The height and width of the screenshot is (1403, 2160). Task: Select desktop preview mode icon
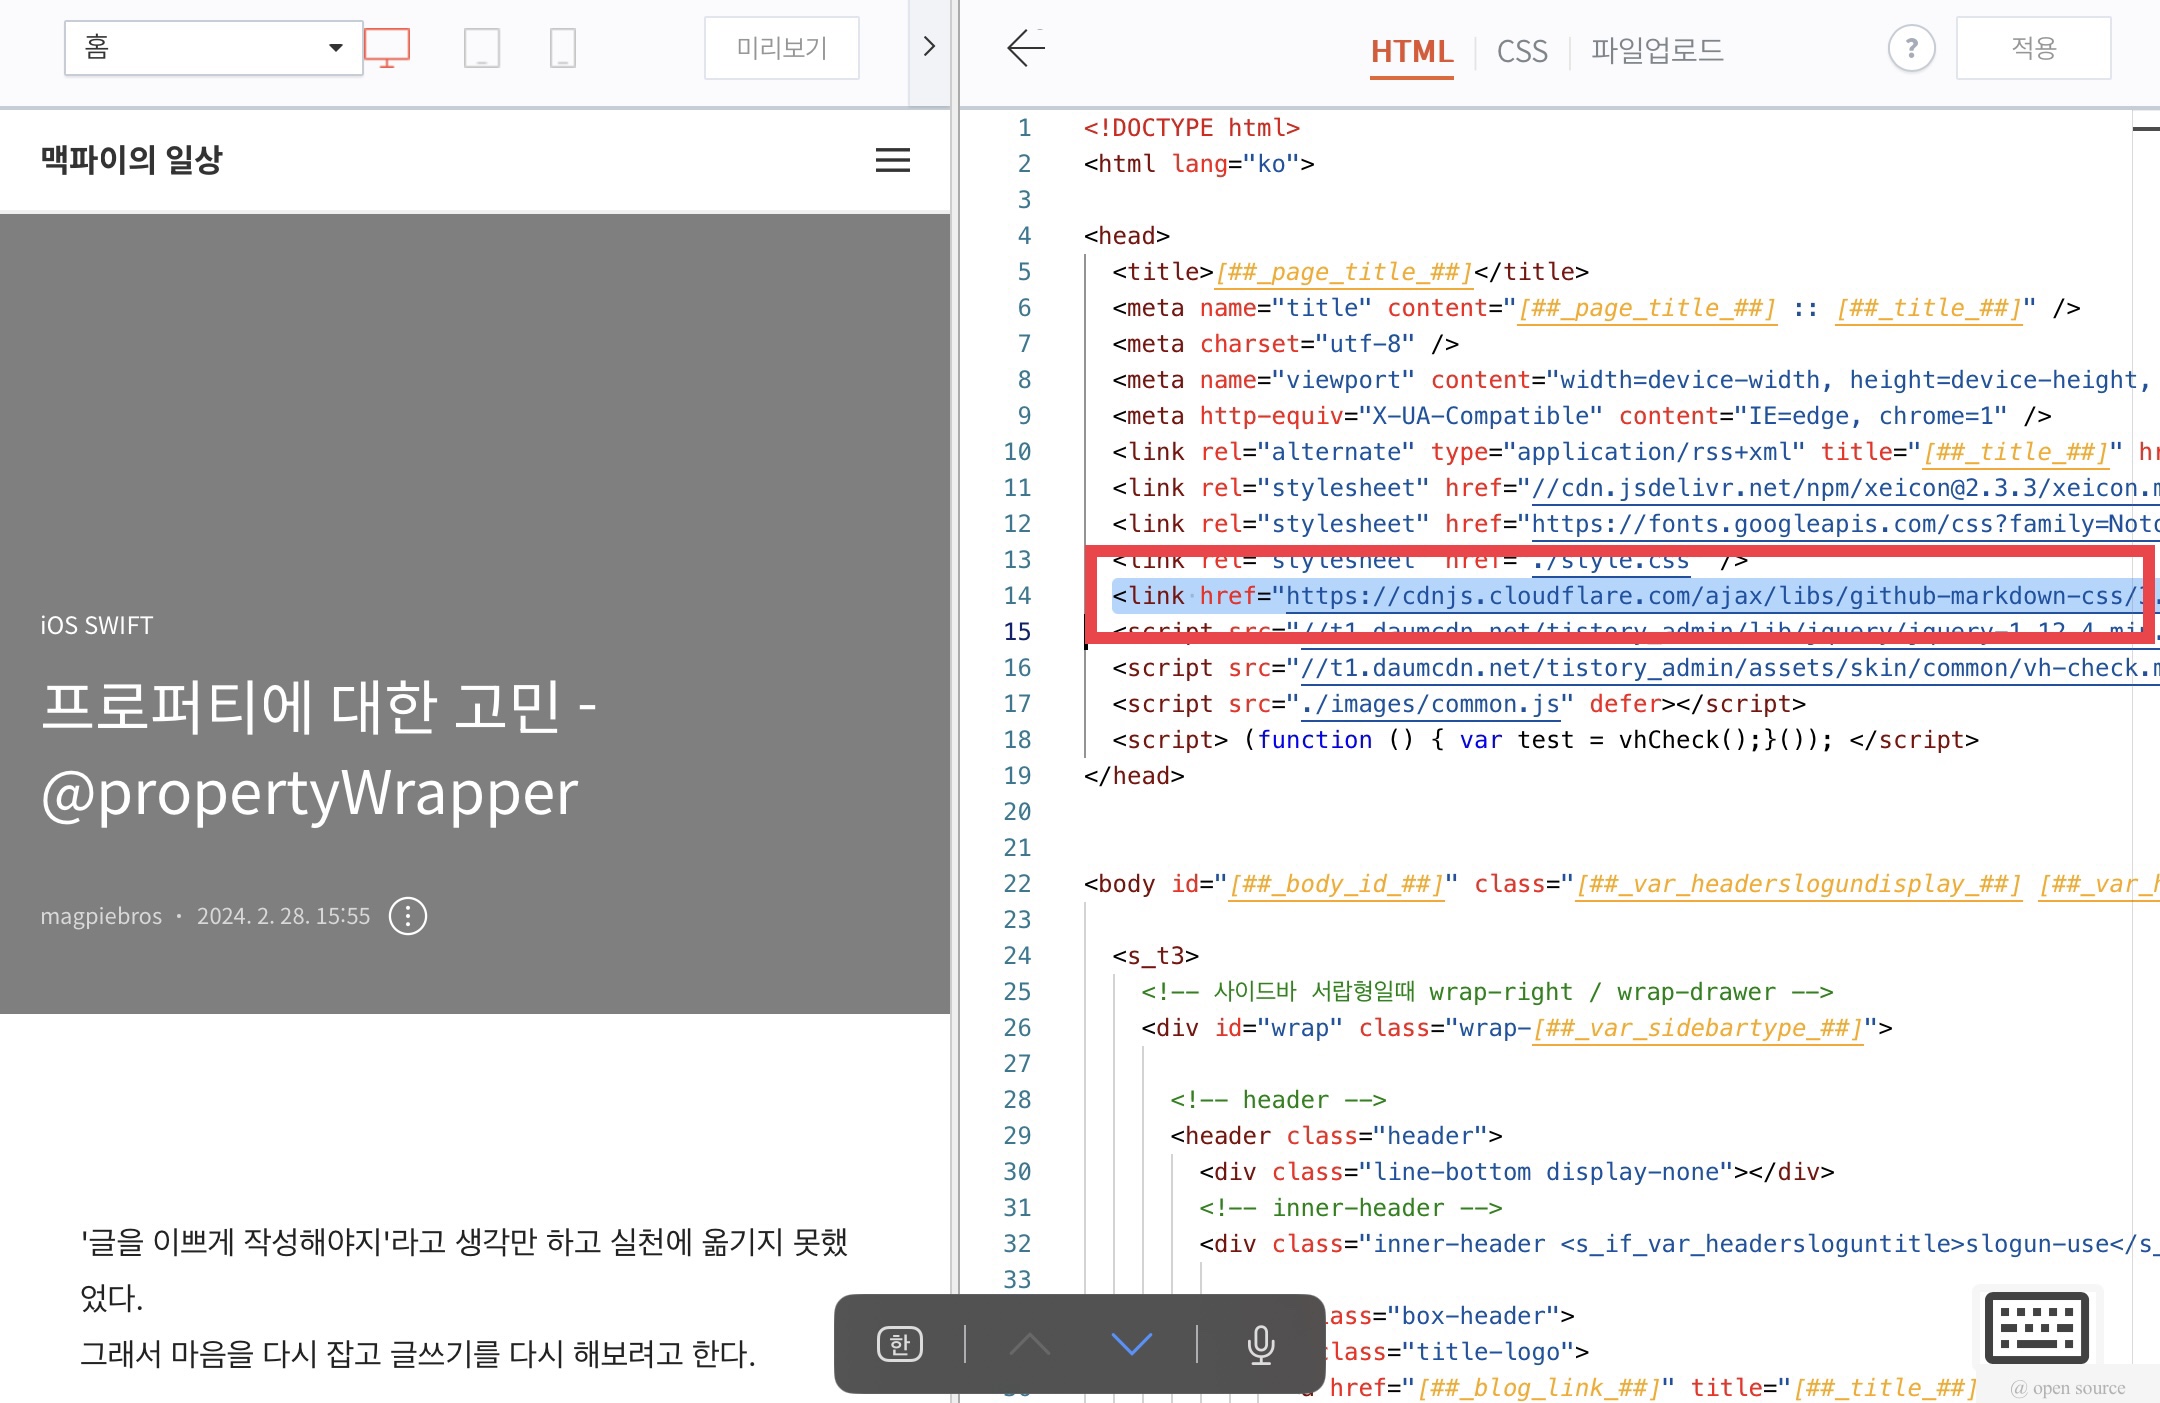click(387, 47)
